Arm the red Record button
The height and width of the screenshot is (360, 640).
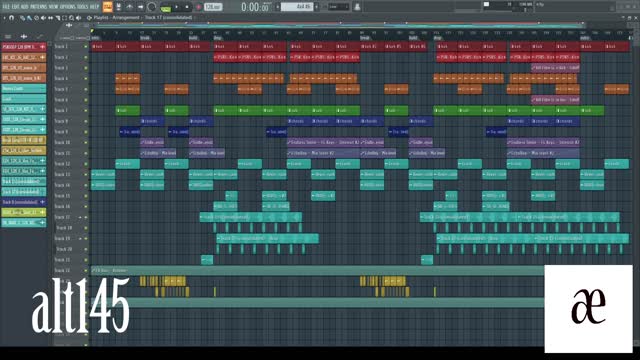click(199, 7)
